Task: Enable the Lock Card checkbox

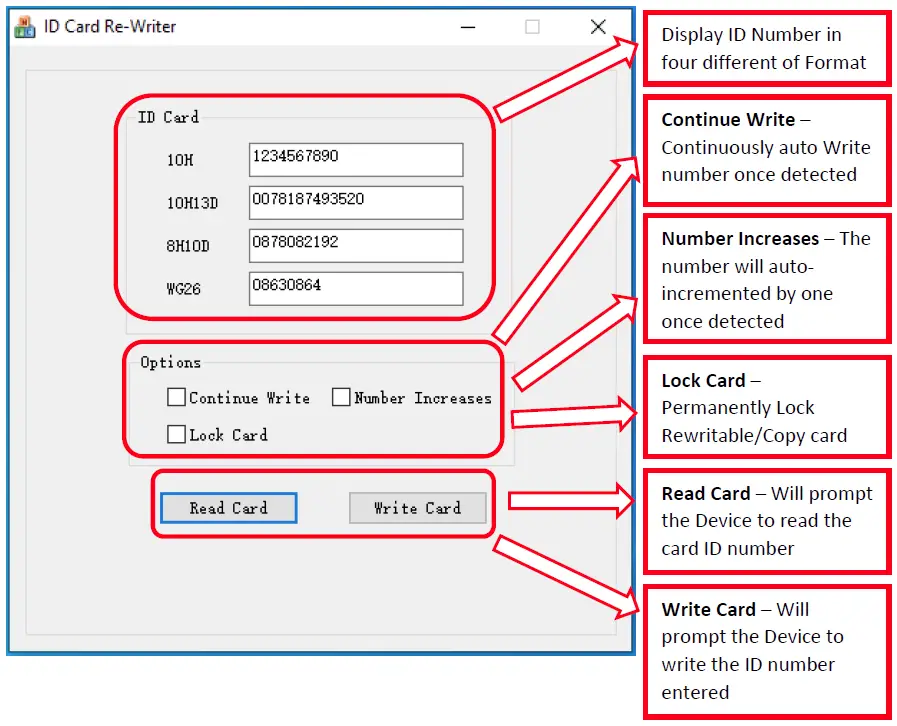Action: (x=176, y=434)
